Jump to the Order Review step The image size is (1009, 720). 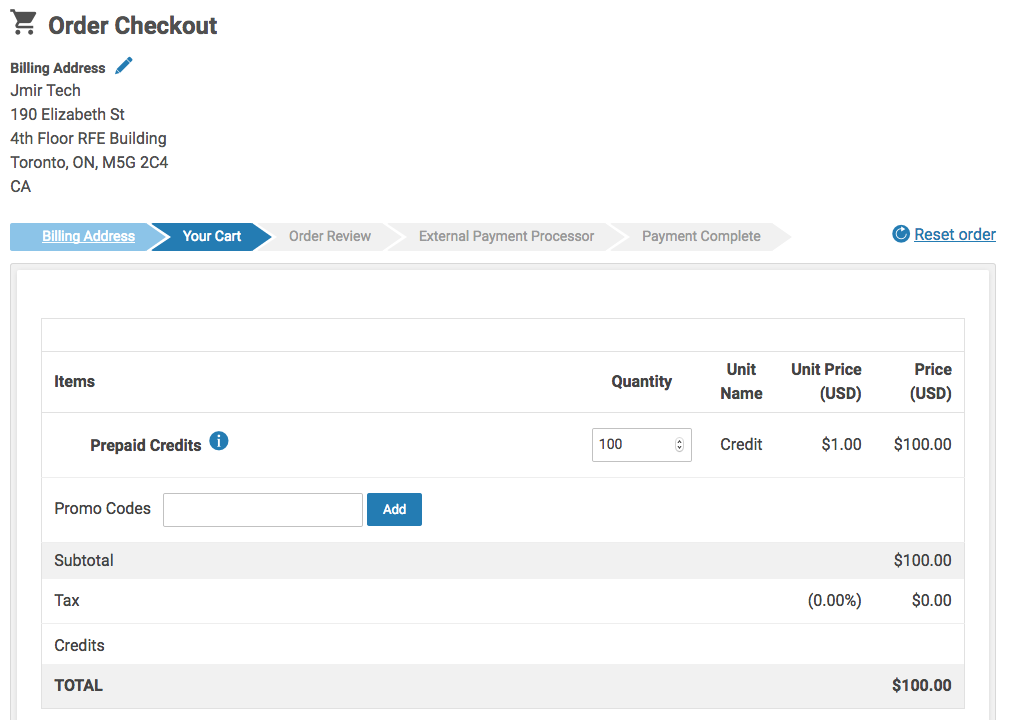329,237
